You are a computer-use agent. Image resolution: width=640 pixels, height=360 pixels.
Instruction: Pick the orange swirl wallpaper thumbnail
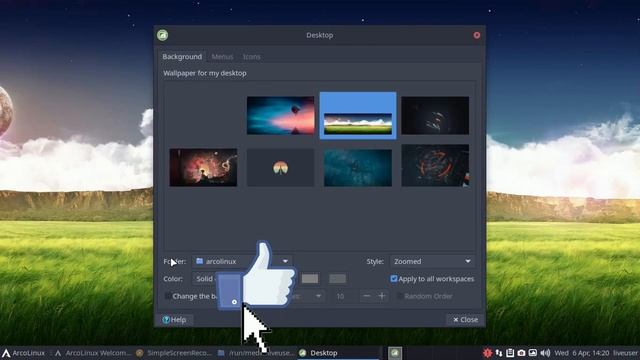click(435, 165)
